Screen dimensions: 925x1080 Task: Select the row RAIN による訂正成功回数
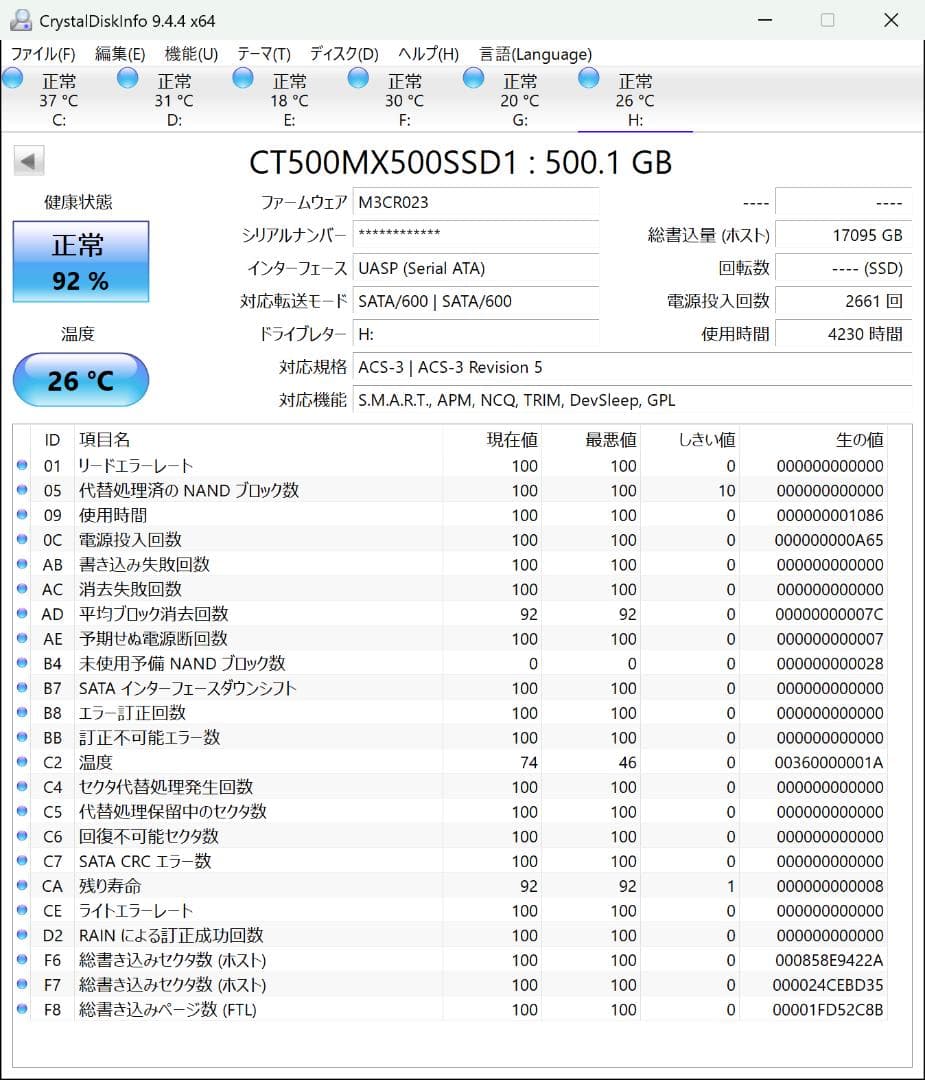[x=450, y=935]
